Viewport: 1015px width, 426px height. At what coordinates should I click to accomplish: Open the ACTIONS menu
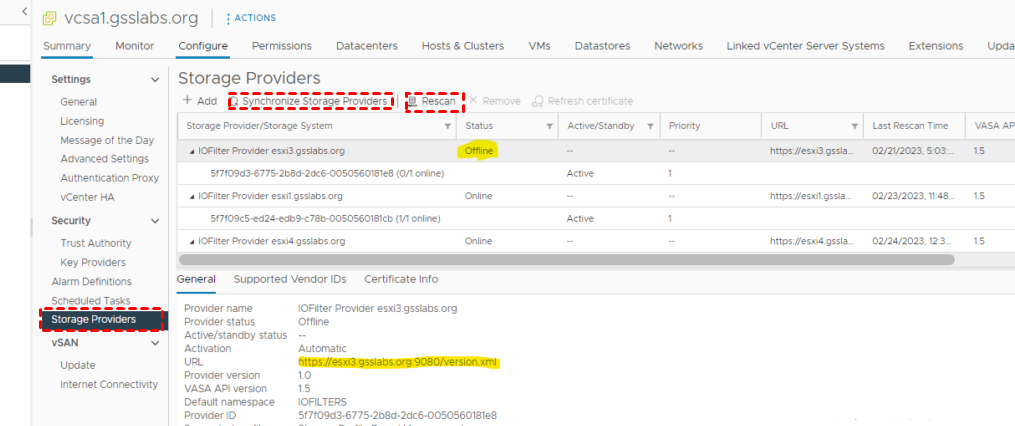tap(251, 18)
